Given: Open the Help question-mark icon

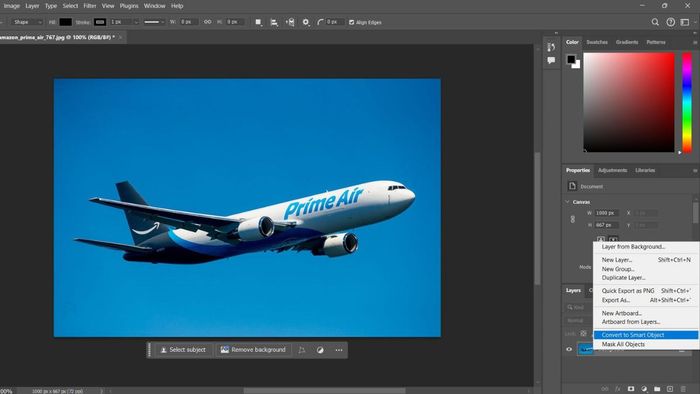Looking at the screenshot, I should tap(671, 22).
